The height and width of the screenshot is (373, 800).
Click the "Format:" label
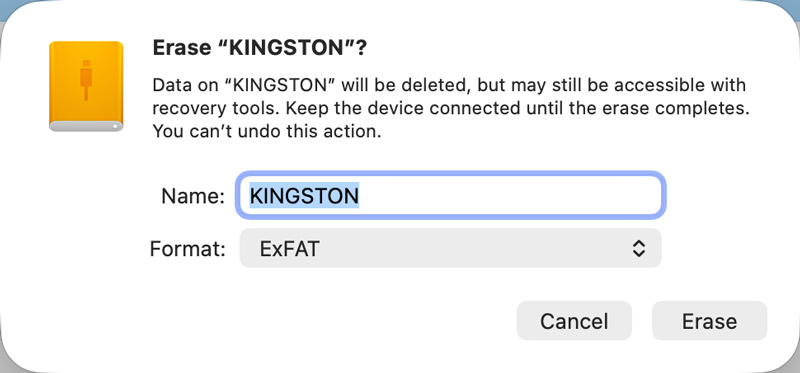click(187, 248)
